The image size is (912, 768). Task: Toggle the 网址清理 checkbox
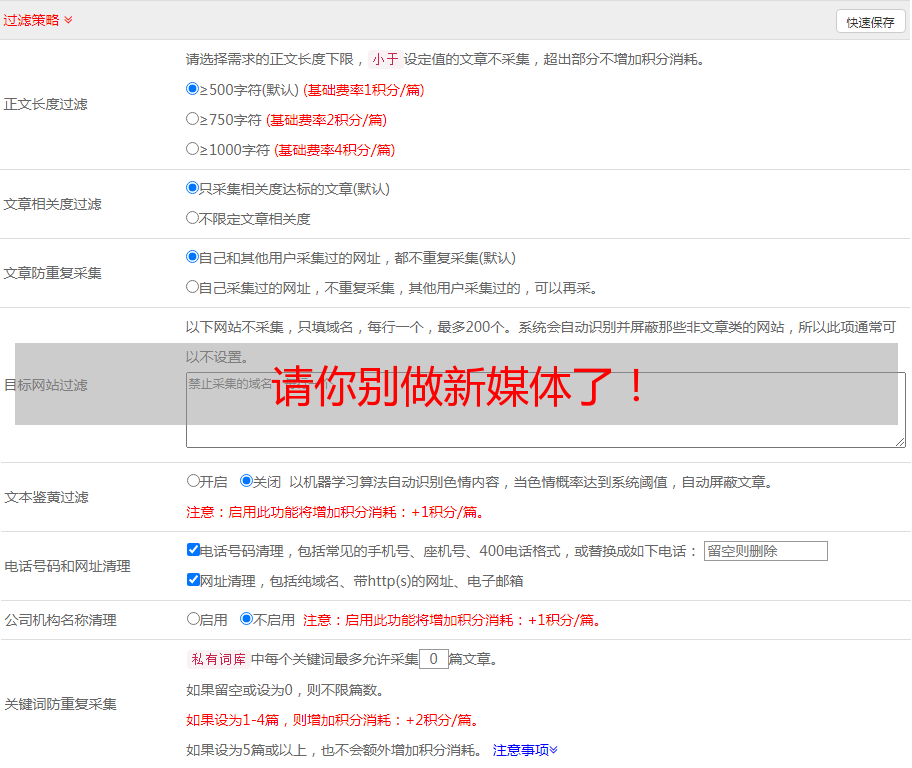coord(194,580)
